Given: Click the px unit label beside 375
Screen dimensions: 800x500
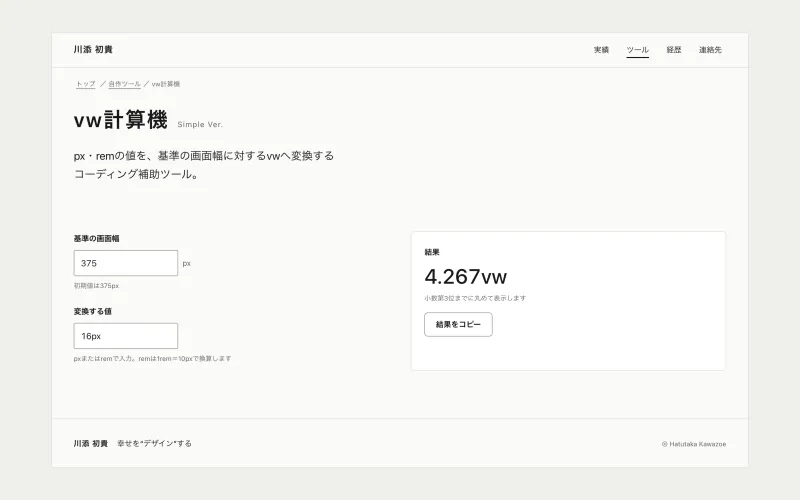Looking at the screenshot, I should (186, 264).
